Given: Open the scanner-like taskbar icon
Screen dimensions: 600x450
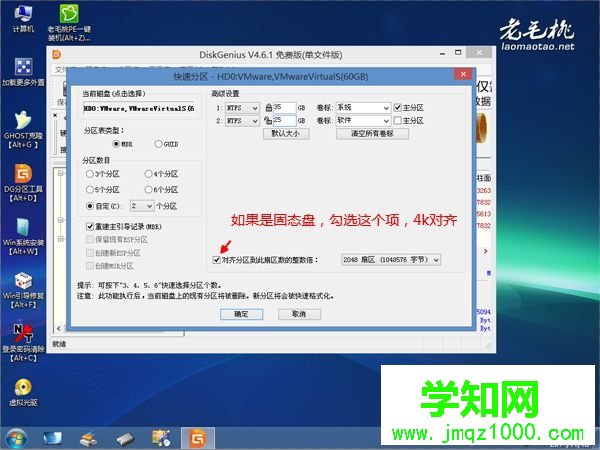Looking at the screenshot, I should pos(89,439).
